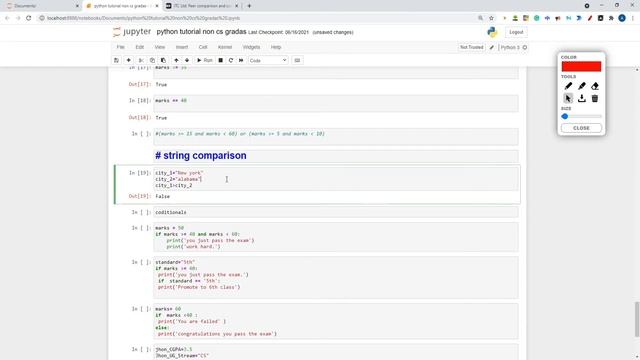This screenshot has width=640, height=360.
Task: Insert a new cell with the plus icon
Action: 129,60
